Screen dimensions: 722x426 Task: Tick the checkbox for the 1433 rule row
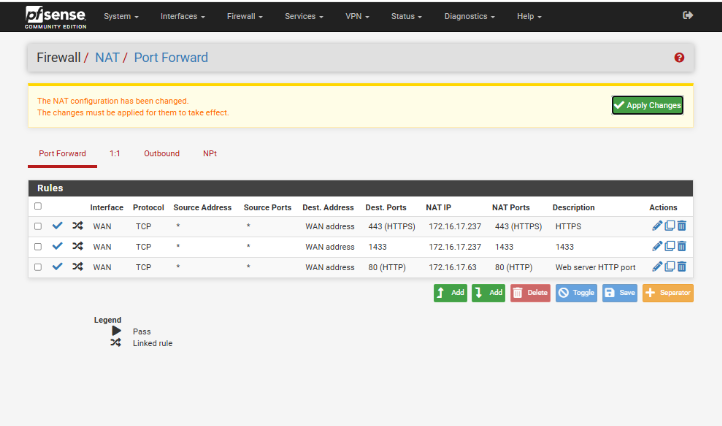click(x=38, y=247)
